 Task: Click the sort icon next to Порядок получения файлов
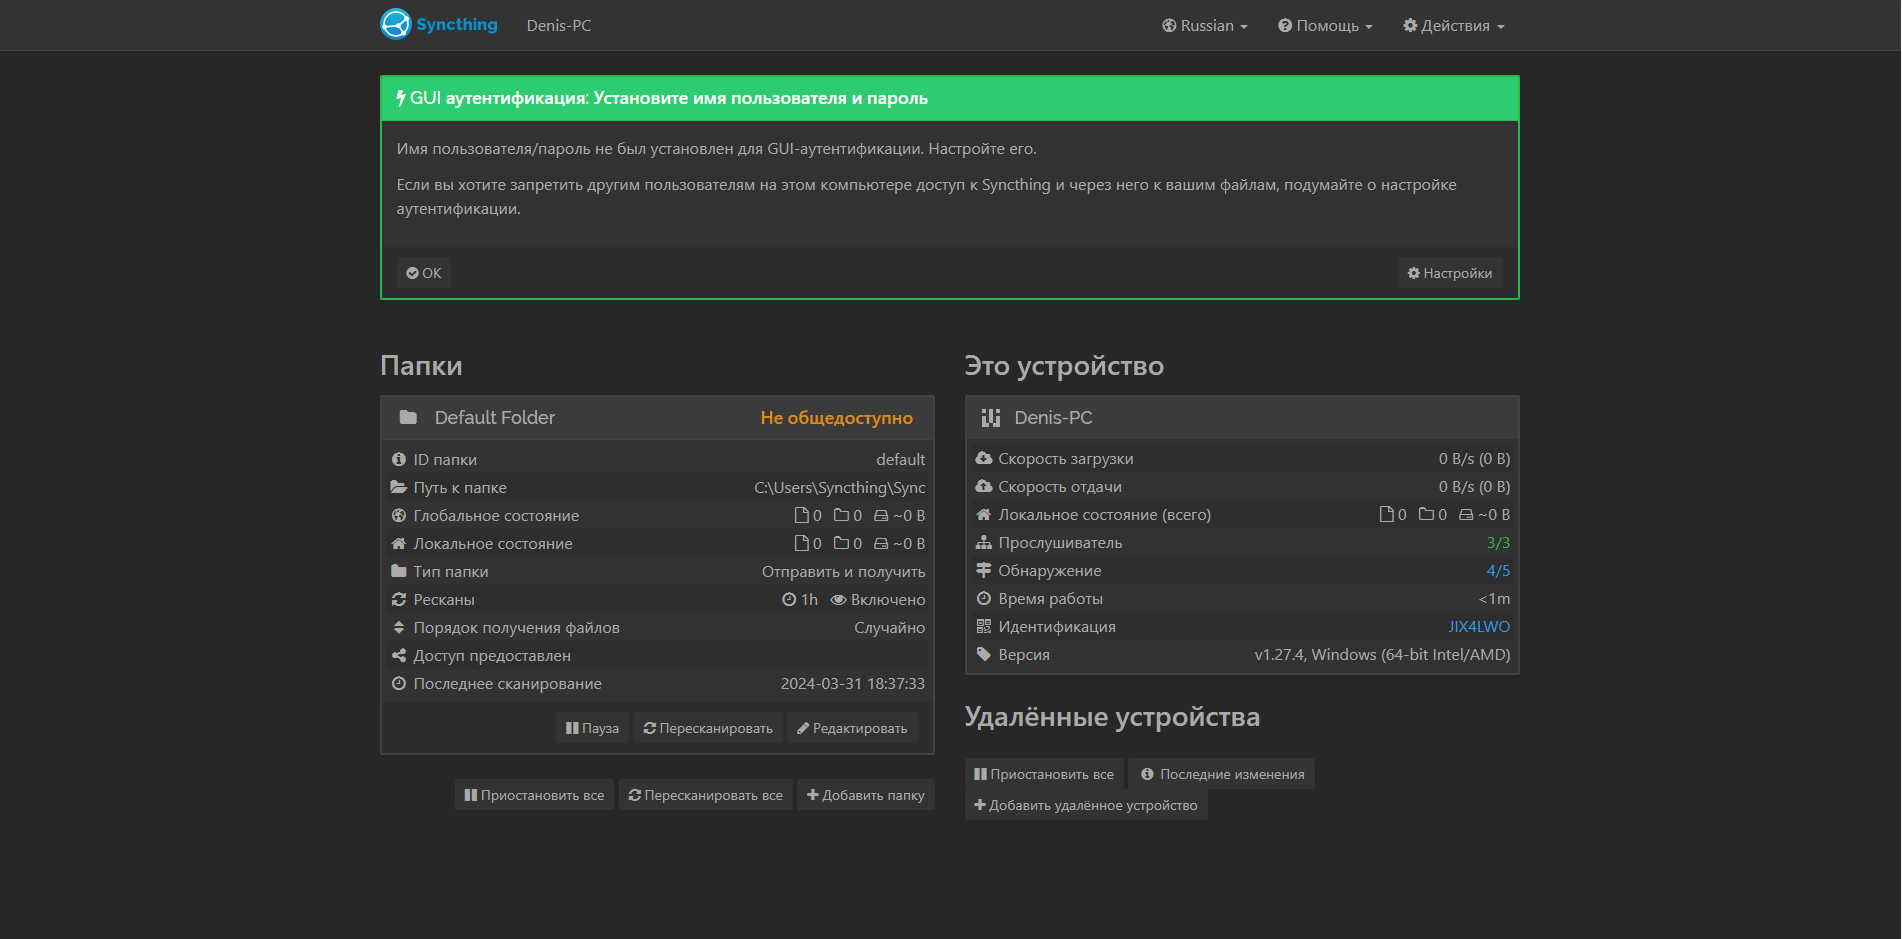[399, 627]
